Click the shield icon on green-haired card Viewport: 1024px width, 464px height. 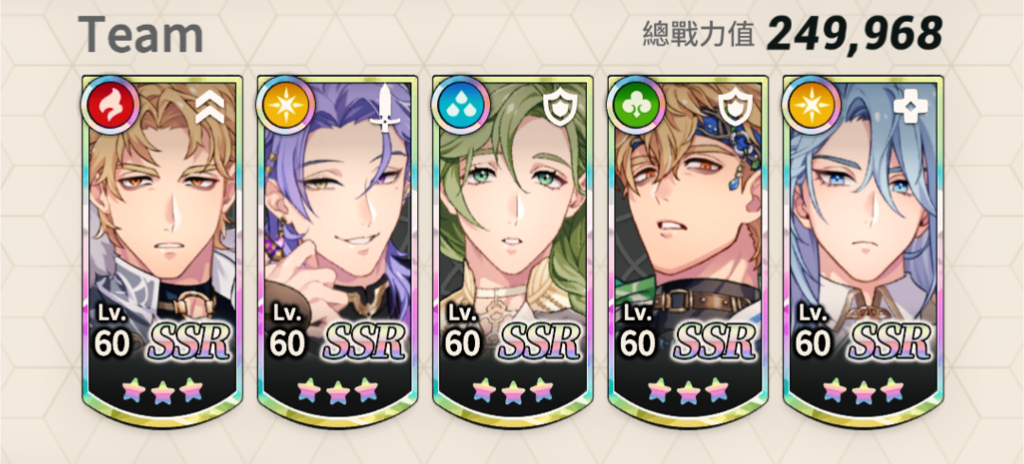pyautogui.click(x=559, y=108)
